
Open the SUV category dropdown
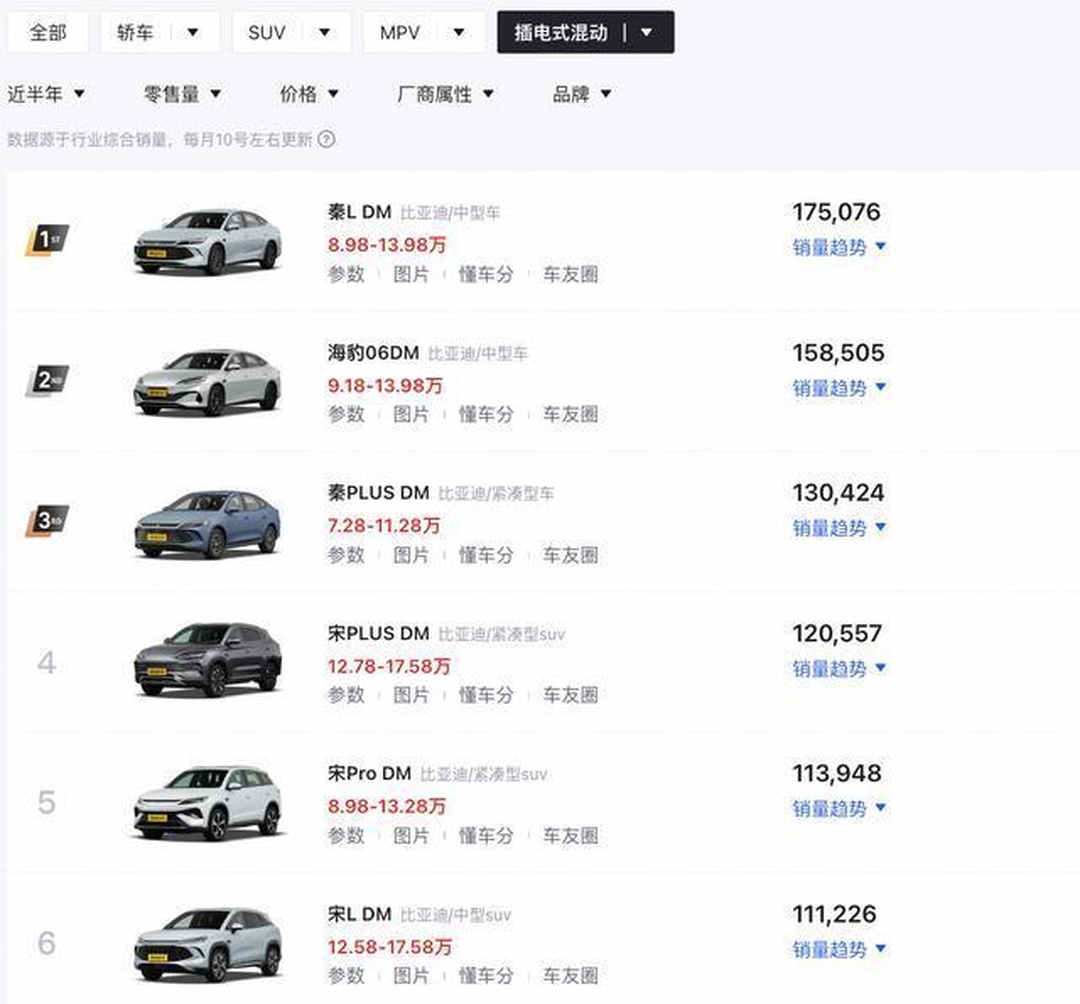[291, 32]
